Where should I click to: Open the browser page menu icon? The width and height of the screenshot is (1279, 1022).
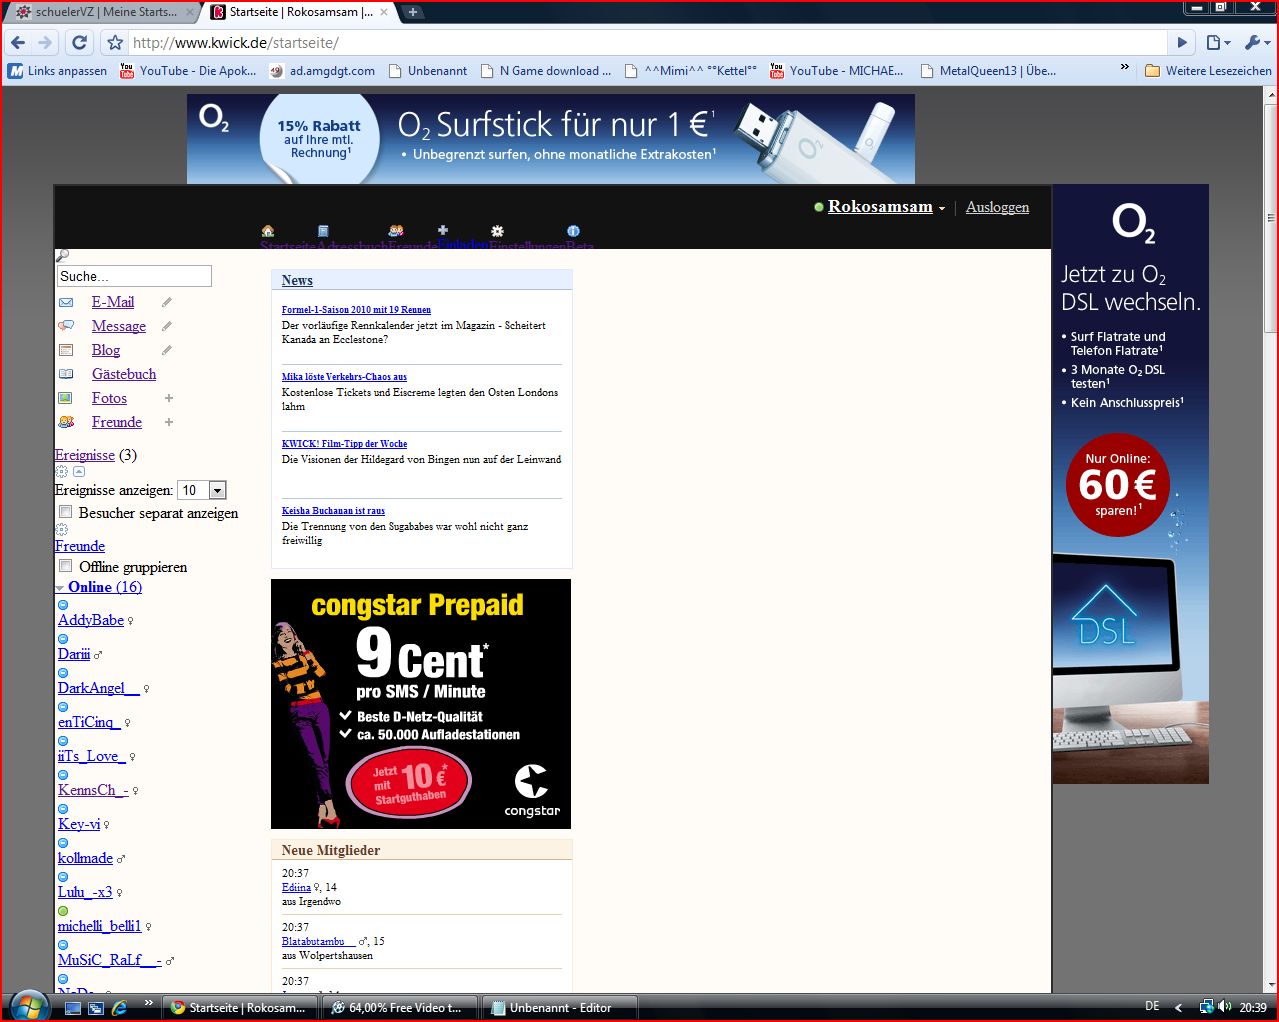pos(1217,42)
